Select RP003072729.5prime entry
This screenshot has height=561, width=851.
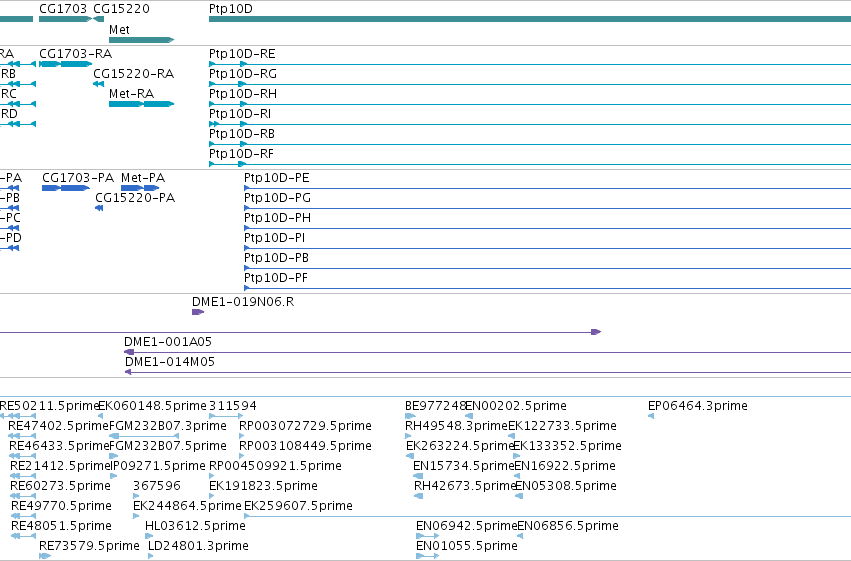[306, 426]
